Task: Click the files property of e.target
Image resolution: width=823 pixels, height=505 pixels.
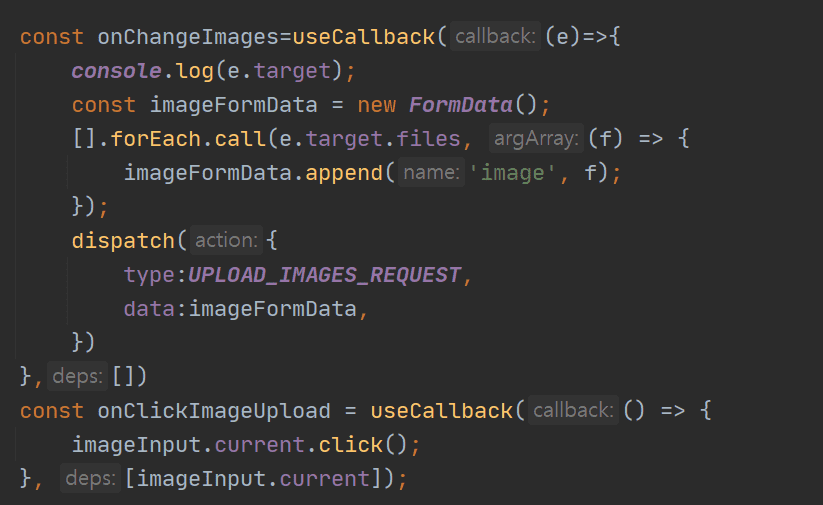Action: click(x=429, y=139)
